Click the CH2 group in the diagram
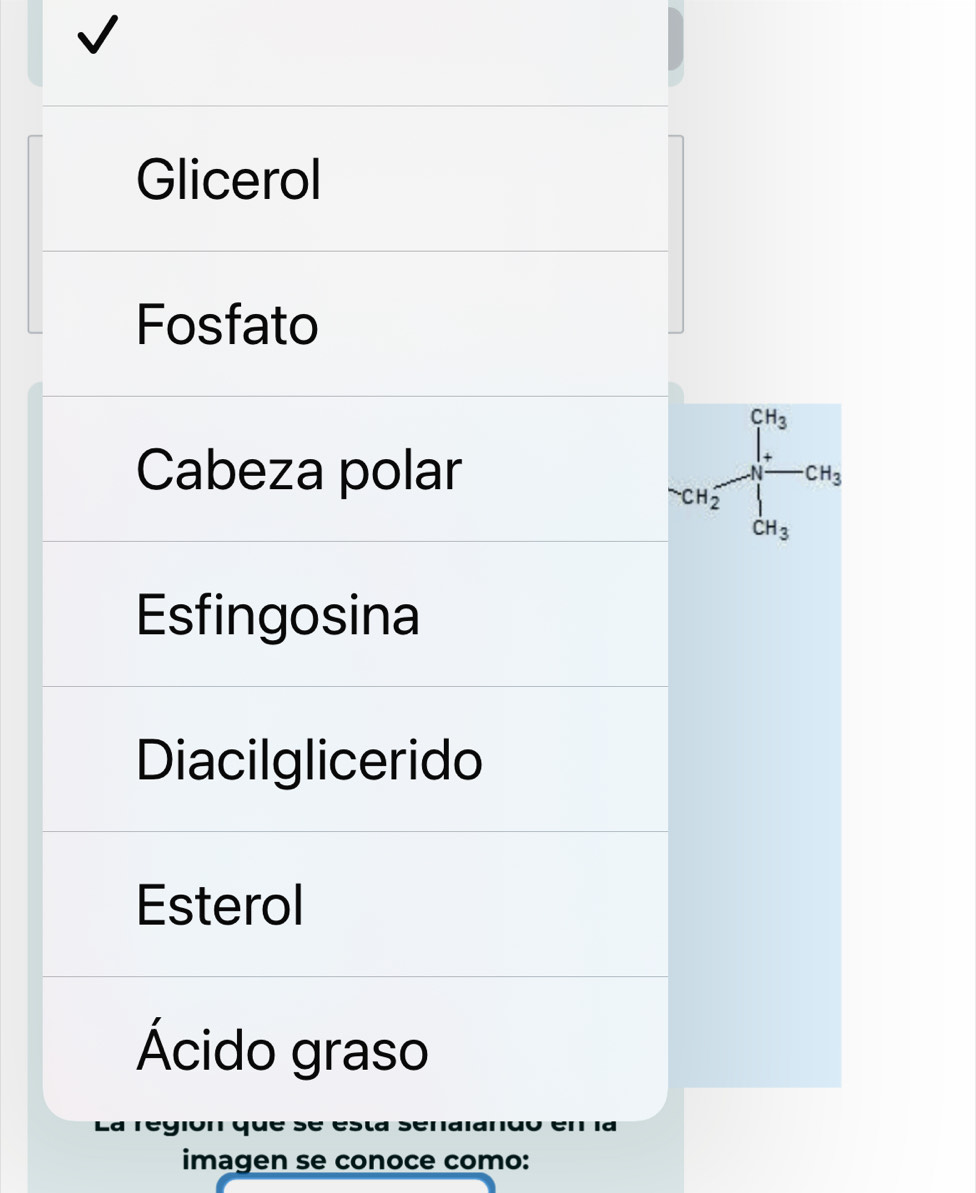 coord(700,495)
